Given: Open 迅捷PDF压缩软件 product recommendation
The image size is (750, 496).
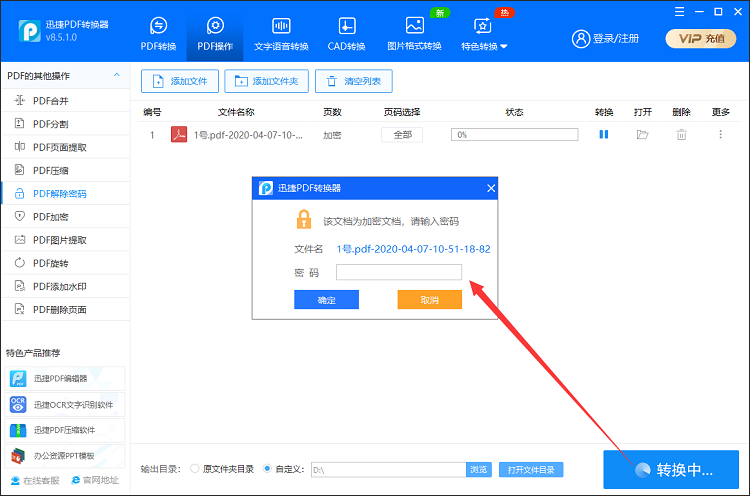Looking at the screenshot, I should pos(65,430).
